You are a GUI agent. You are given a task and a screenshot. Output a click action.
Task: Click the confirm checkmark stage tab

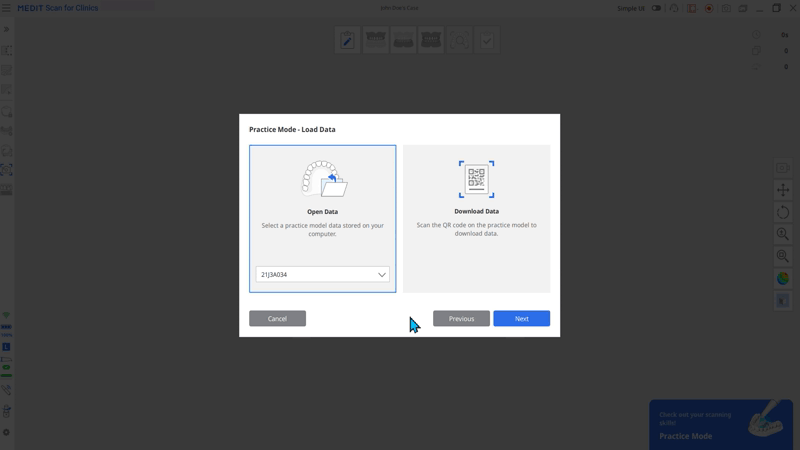point(487,40)
